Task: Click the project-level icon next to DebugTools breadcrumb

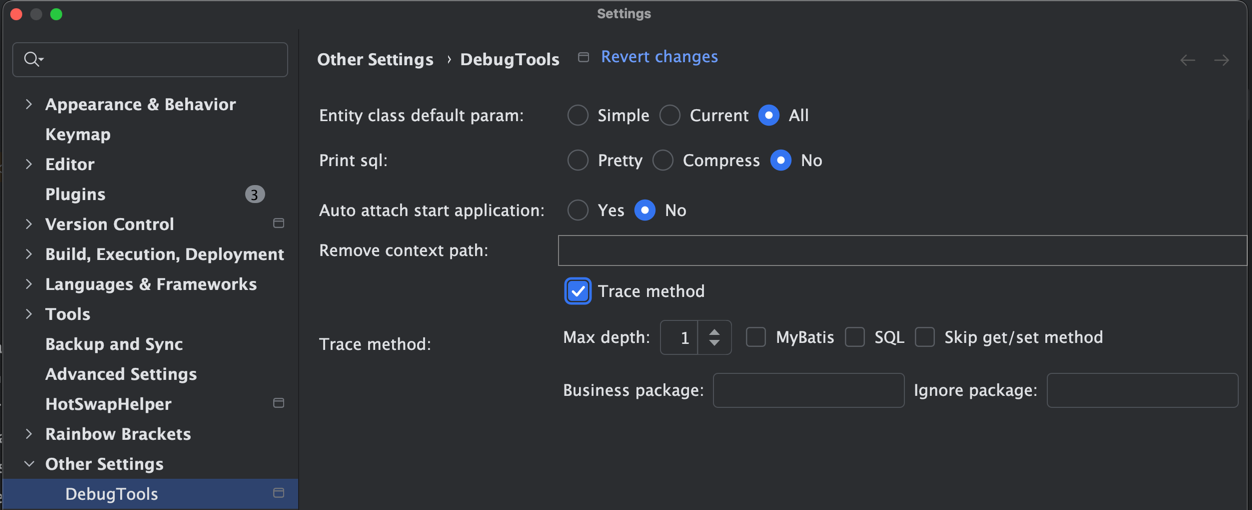Action: [x=584, y=57]
